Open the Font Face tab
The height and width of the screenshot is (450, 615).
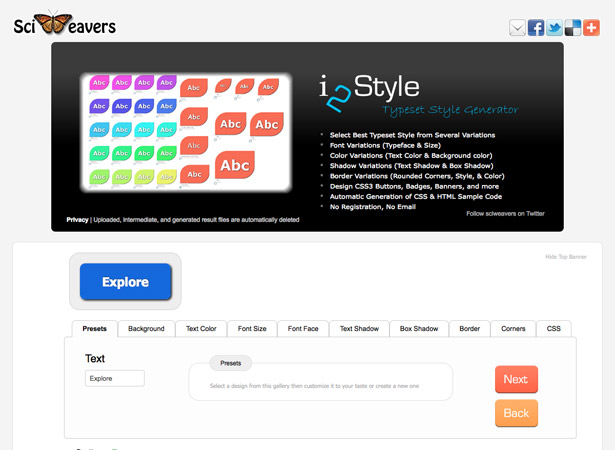coord(303,329)
